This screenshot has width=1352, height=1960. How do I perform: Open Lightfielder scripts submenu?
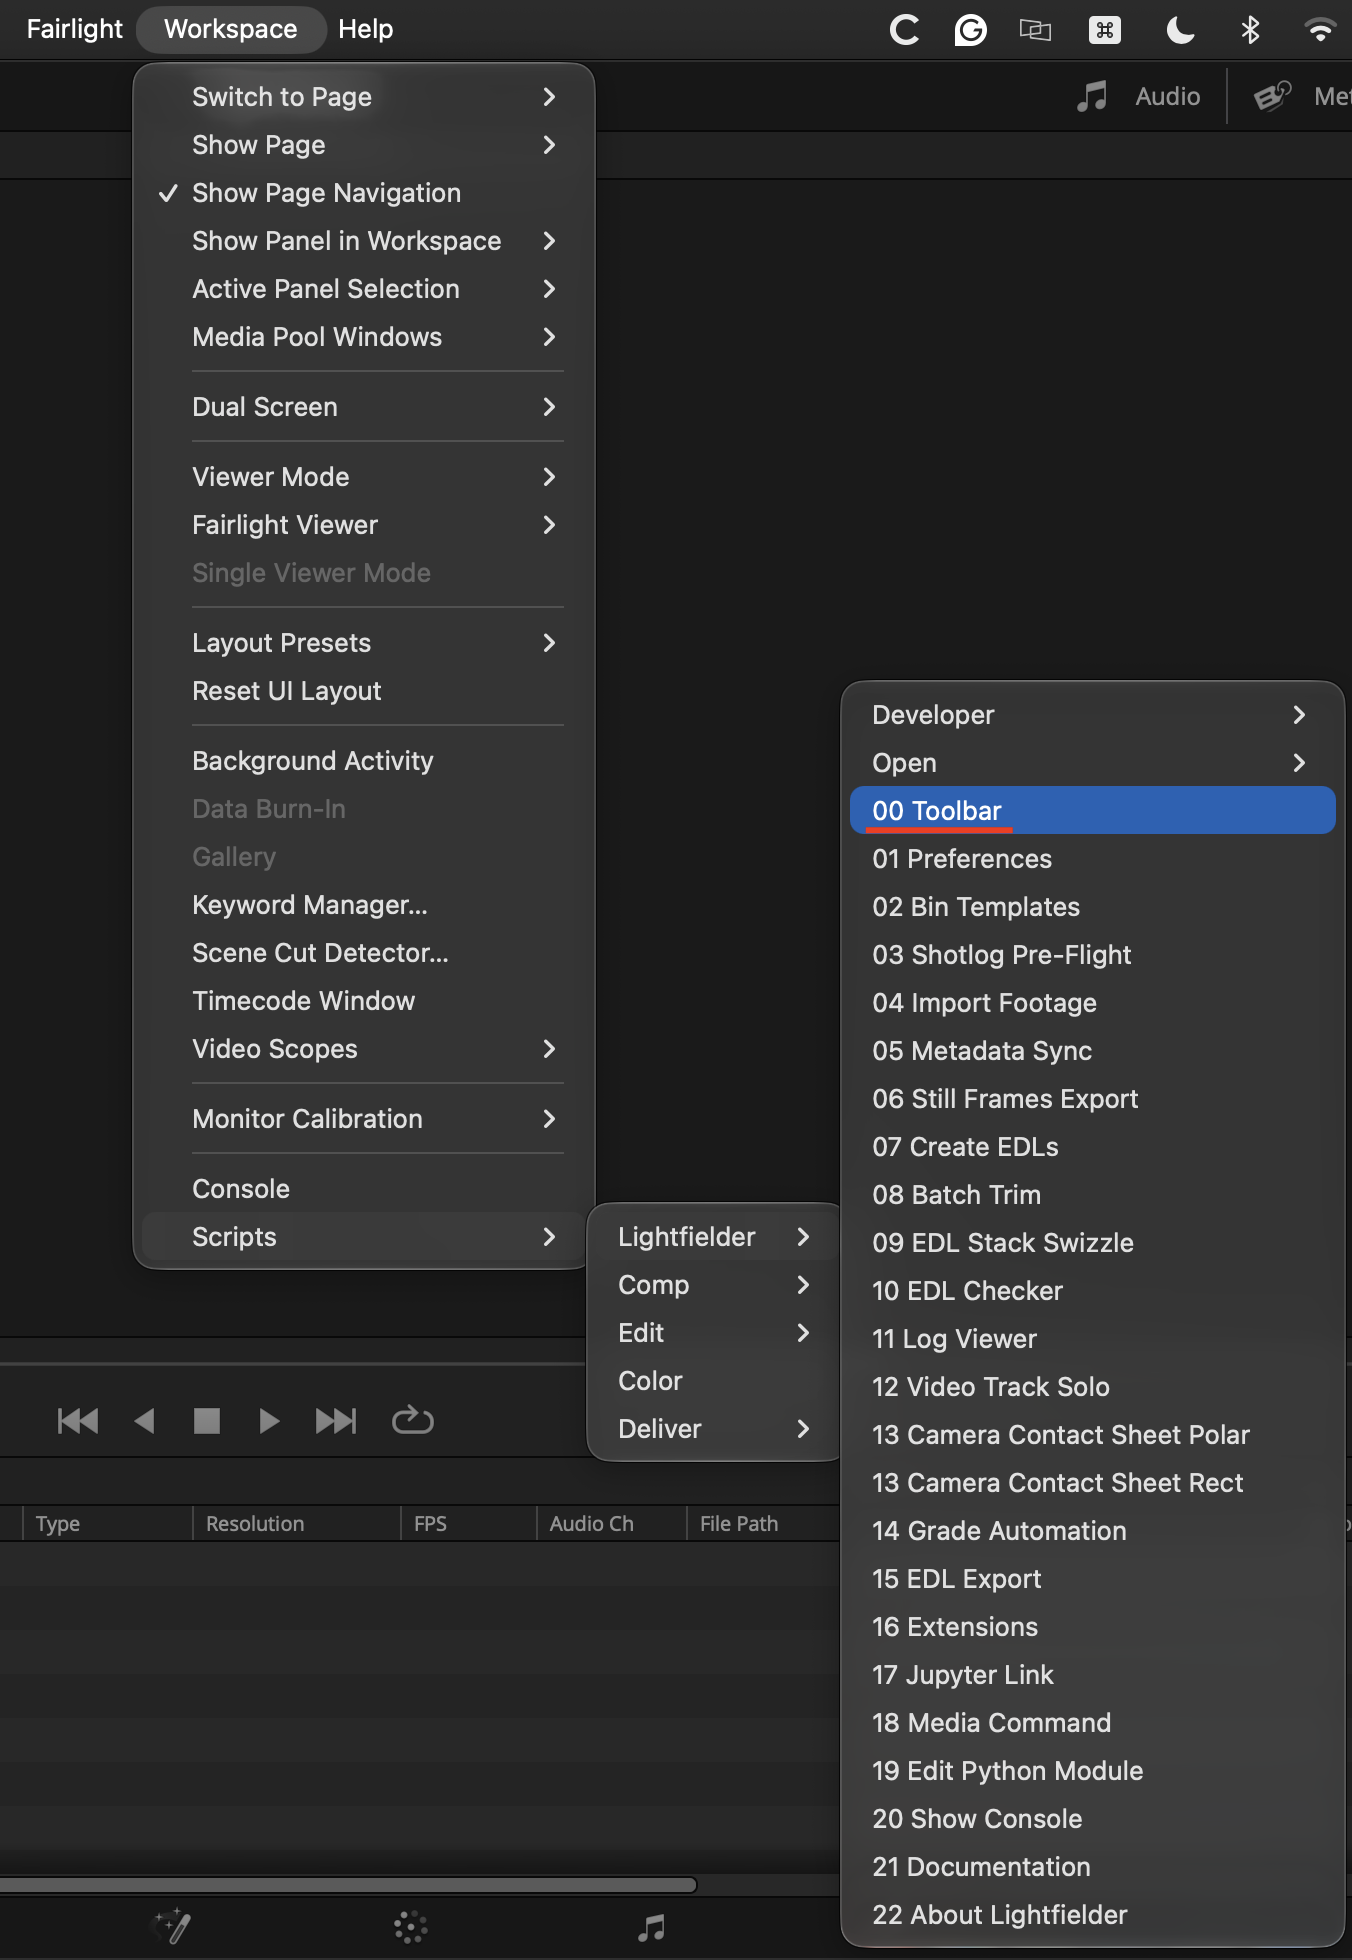714,1237
